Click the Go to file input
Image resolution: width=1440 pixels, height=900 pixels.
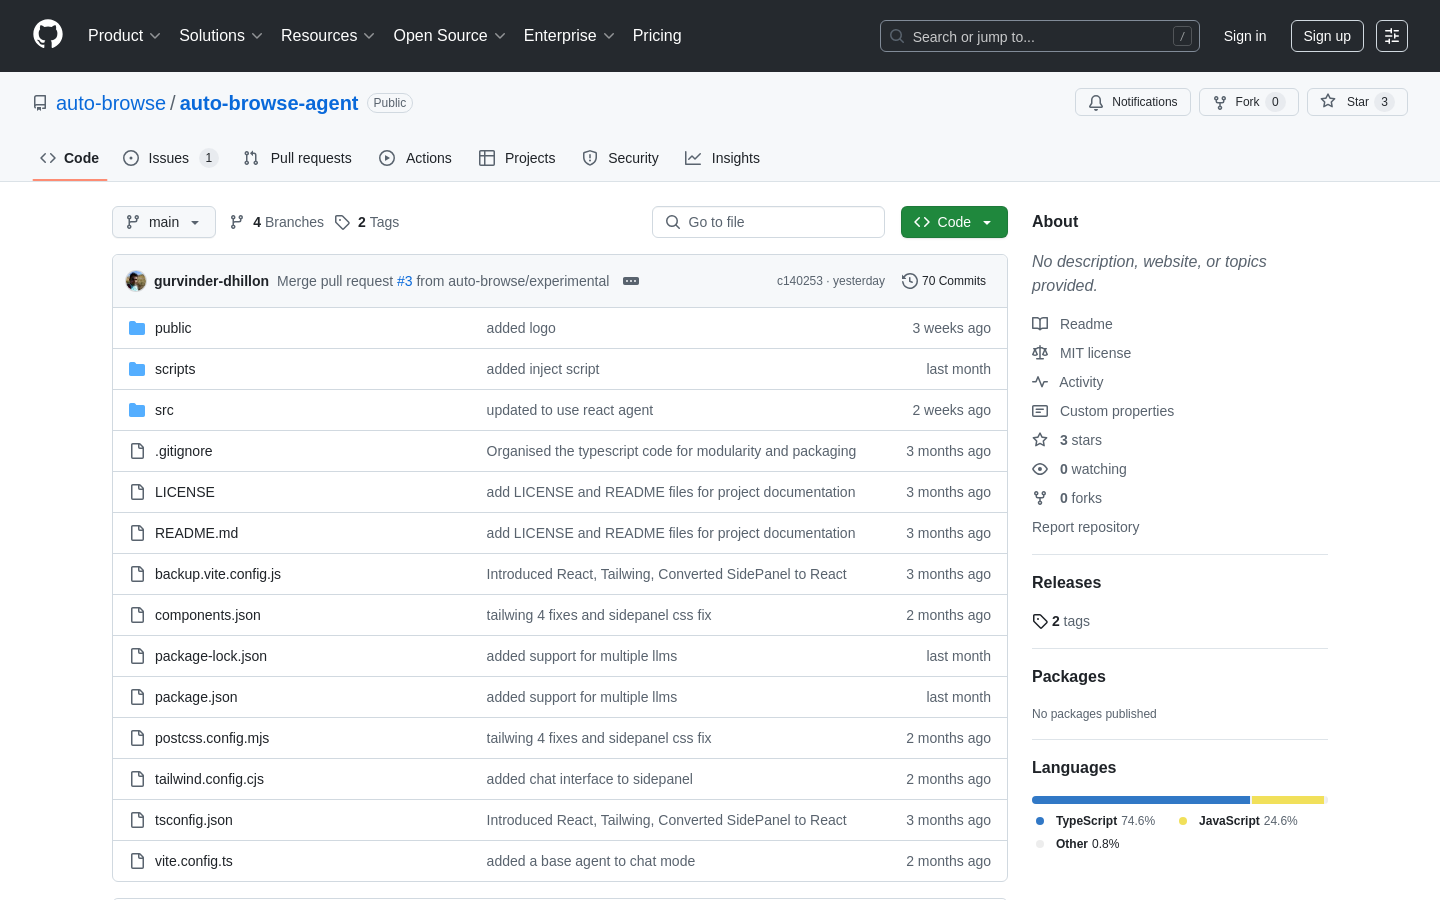768,222
